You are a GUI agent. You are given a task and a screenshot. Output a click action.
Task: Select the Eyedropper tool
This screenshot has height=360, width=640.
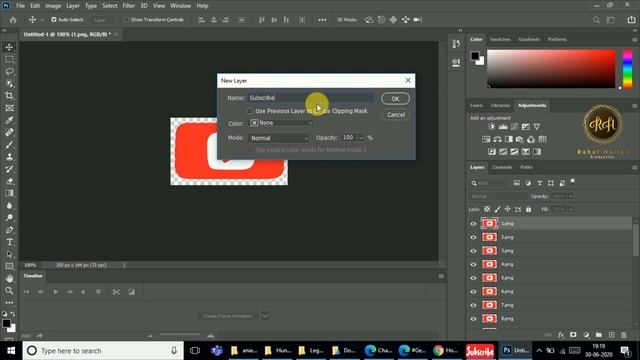pos(9,120)
